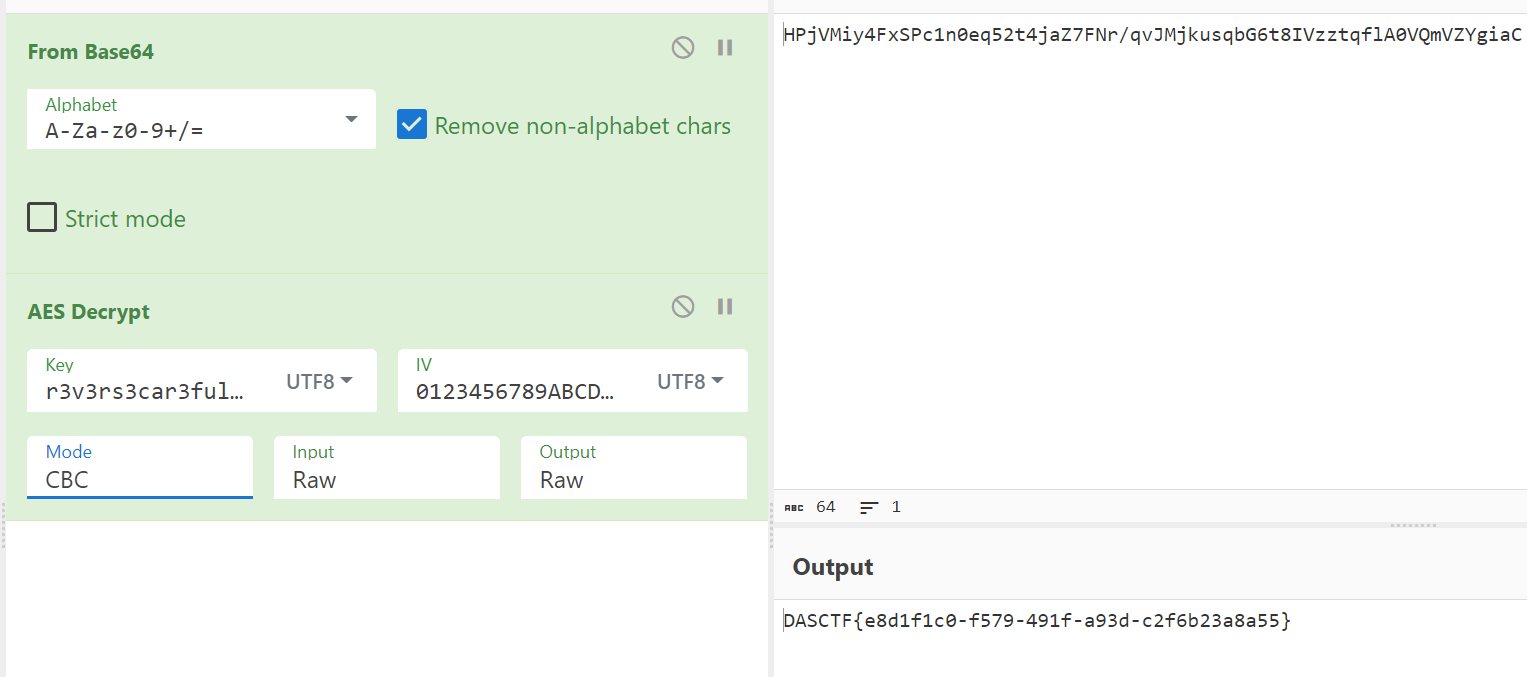
Task: Click the input character count icon
Action: point(794,508)
